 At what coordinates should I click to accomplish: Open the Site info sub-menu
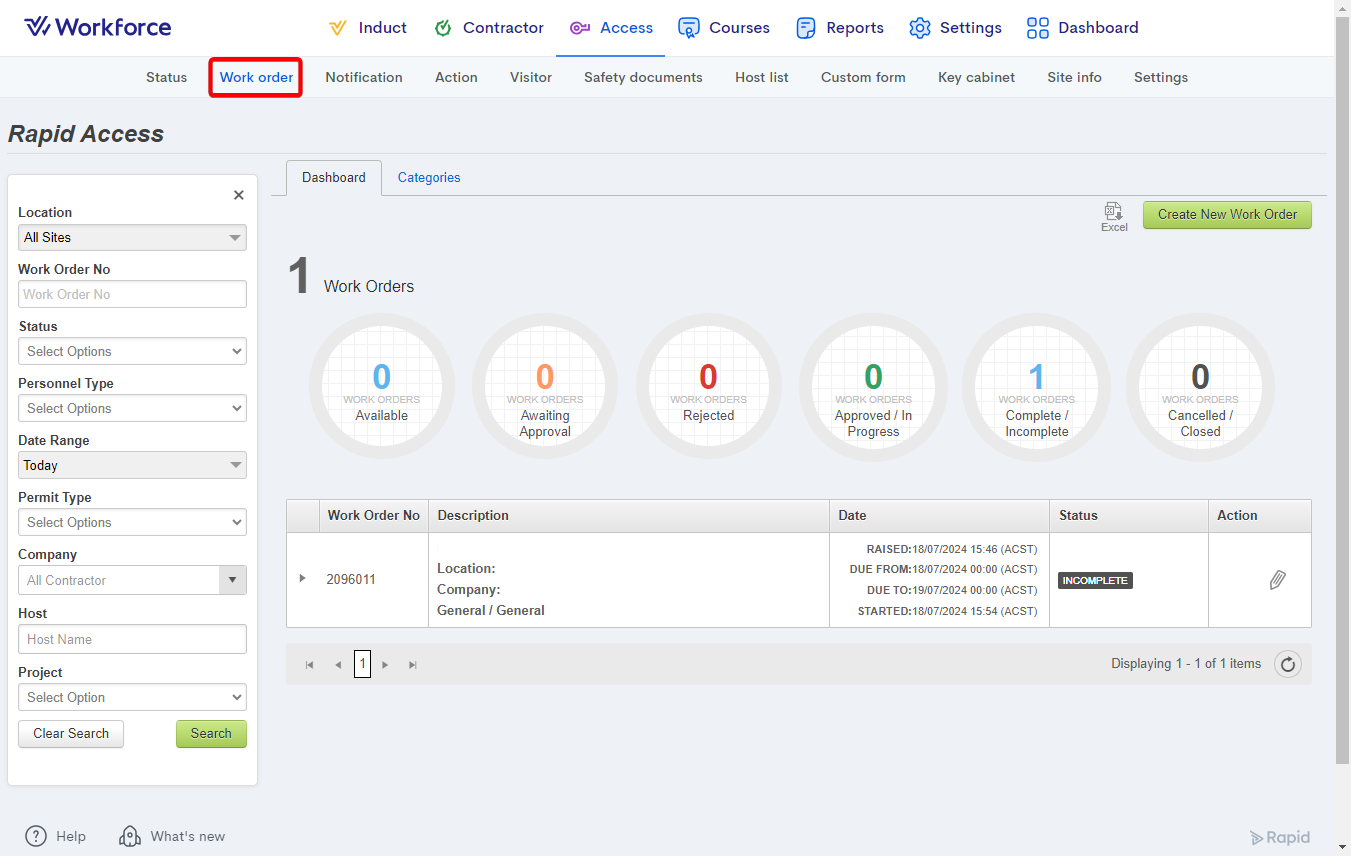pyautogui.click(x=1074, y=77)
